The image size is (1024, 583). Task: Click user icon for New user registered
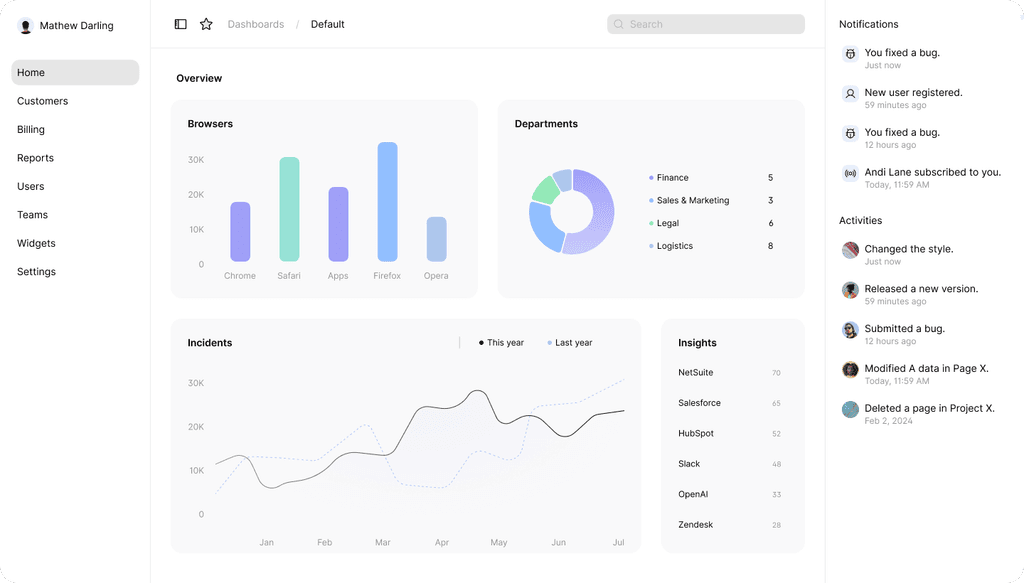point(850,94)
